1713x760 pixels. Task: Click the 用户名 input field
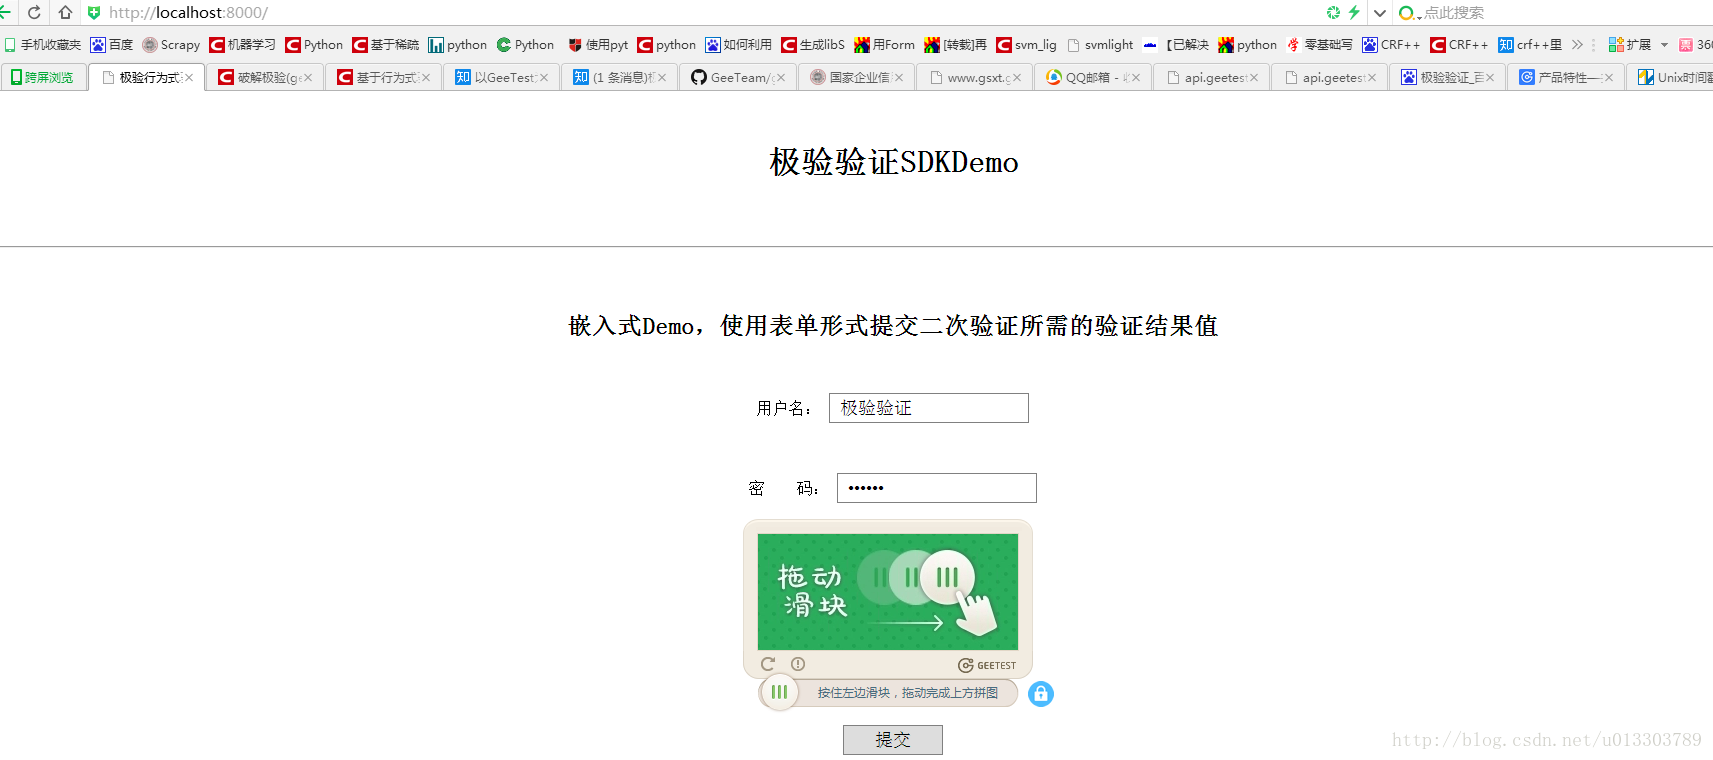tap(929, 408)
